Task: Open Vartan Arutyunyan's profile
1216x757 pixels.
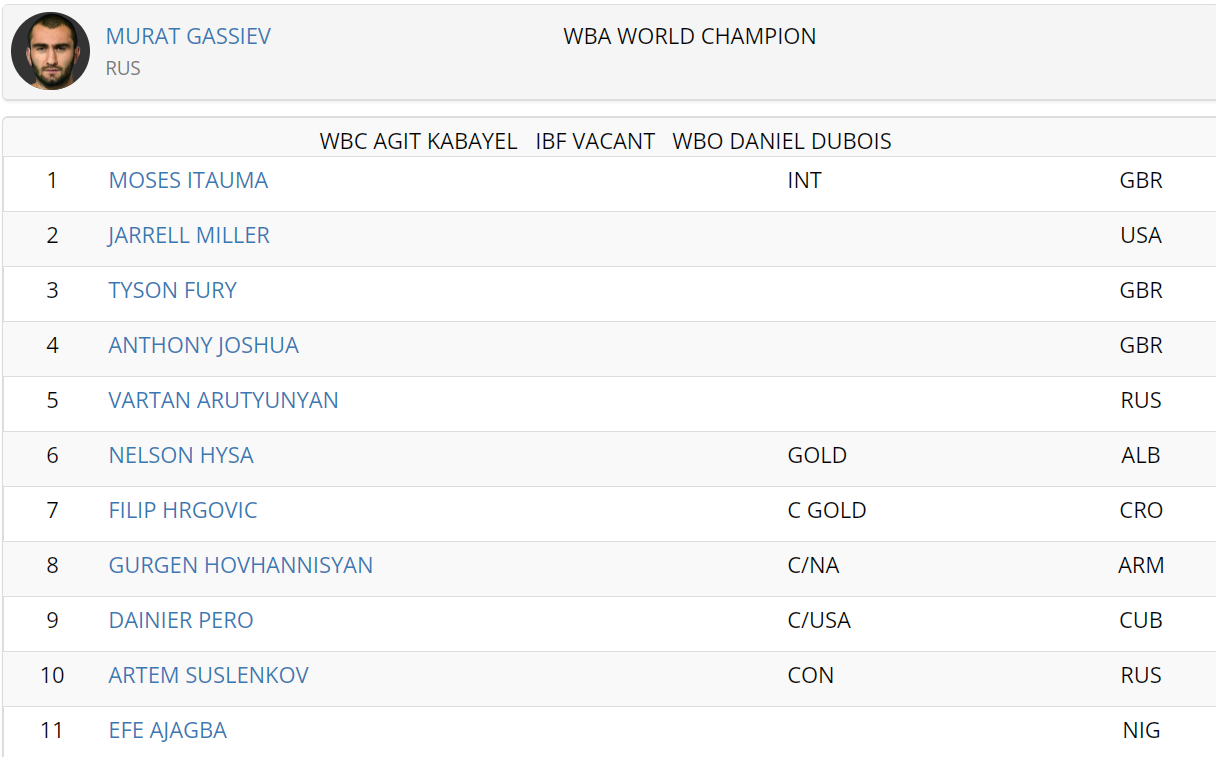Action: (x=224, y=400)
